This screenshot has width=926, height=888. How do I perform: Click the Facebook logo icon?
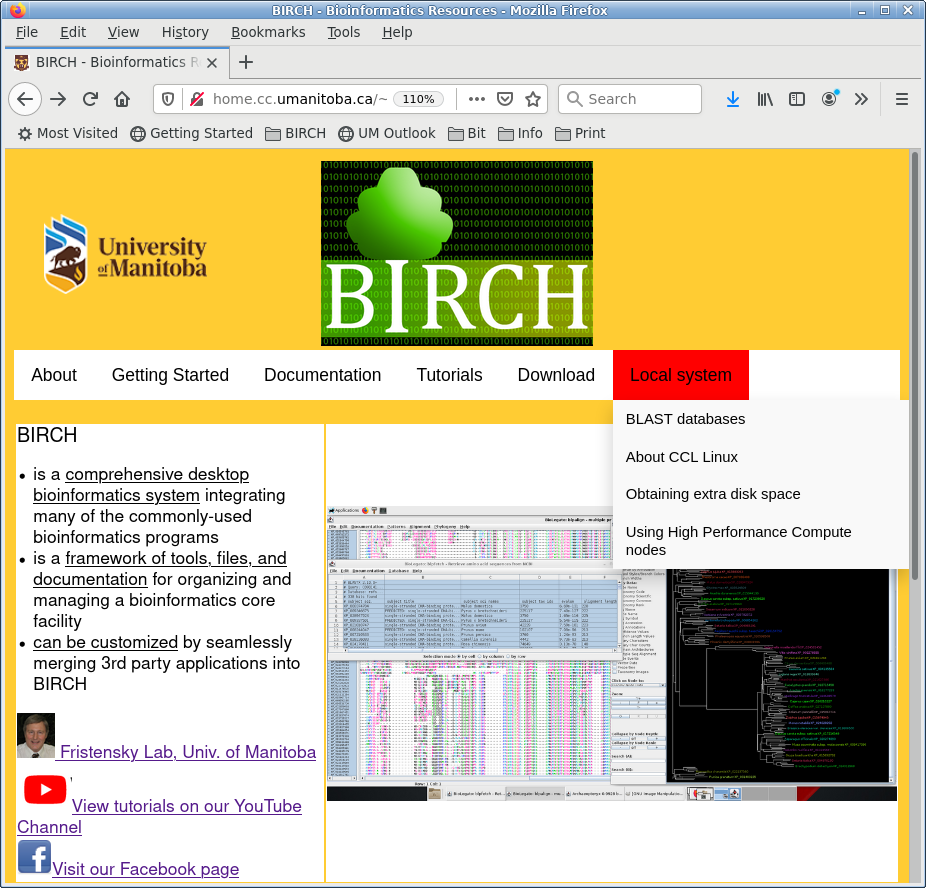click(34, 857)
